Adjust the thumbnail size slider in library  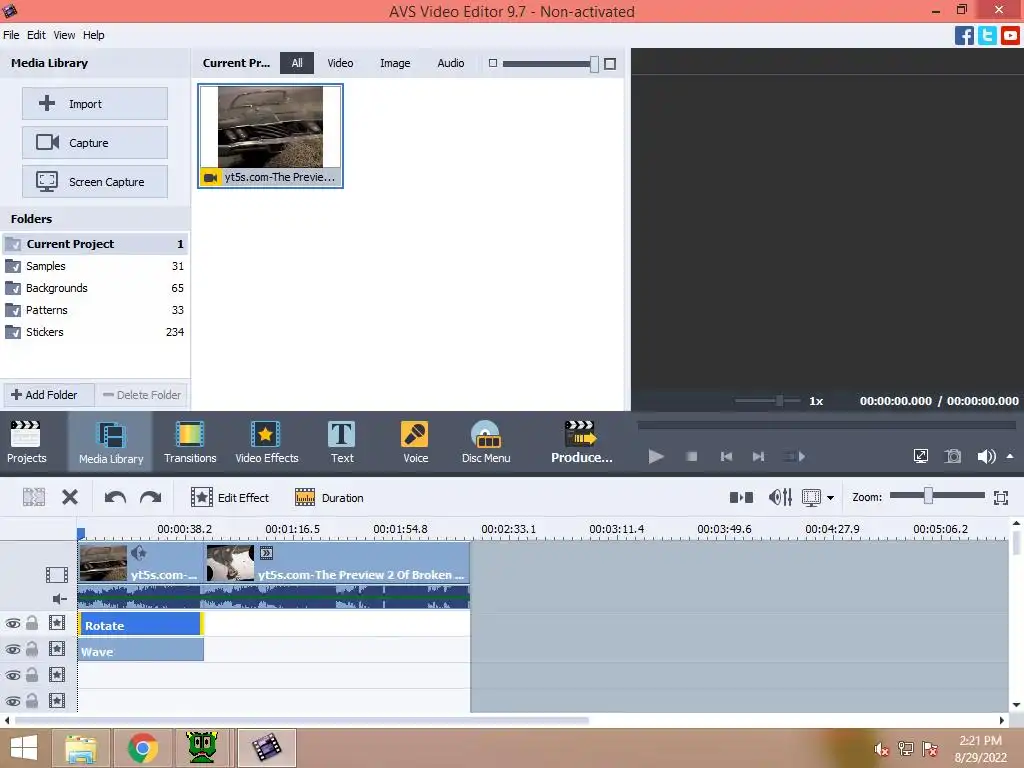594,63
